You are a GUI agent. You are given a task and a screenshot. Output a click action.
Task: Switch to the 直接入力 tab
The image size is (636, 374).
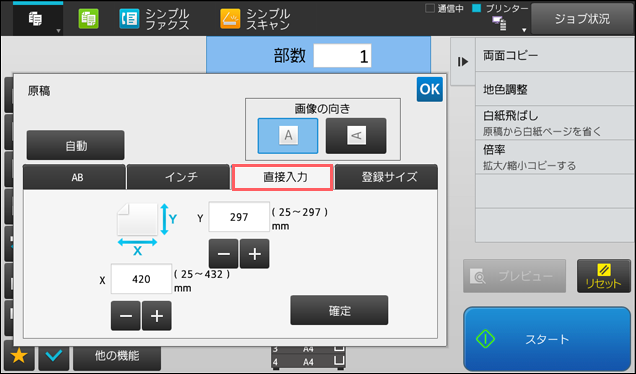click(x=282, y=177)
